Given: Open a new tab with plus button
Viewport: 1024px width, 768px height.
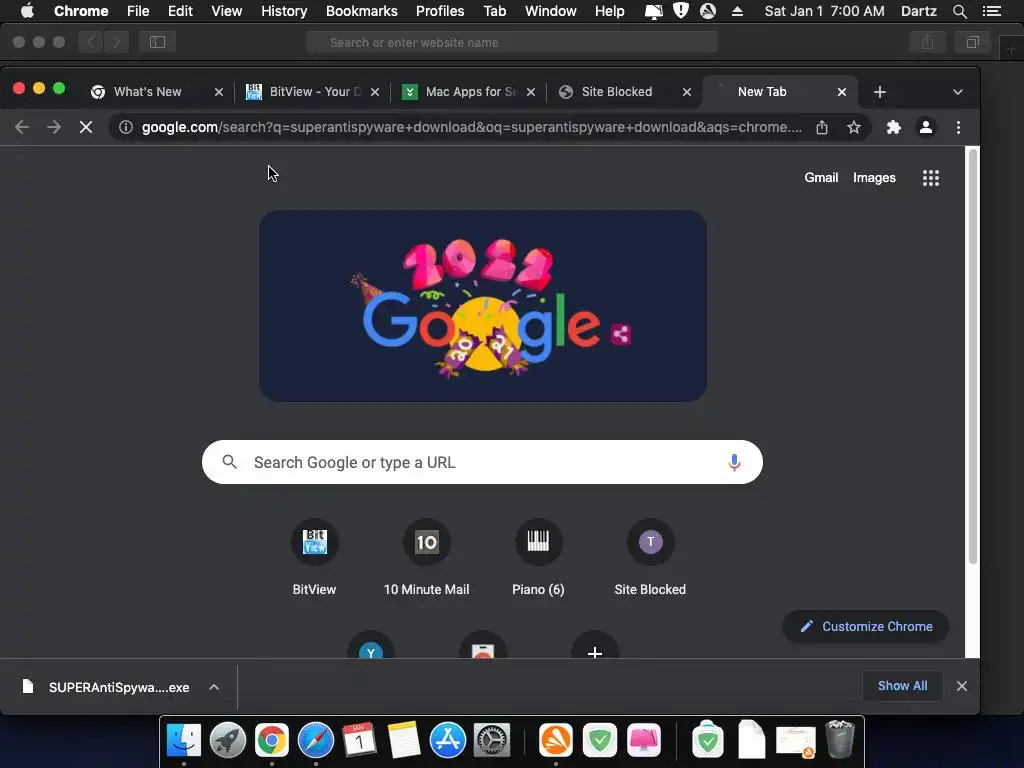Looking at the screenshot, I should click(880, 92).
